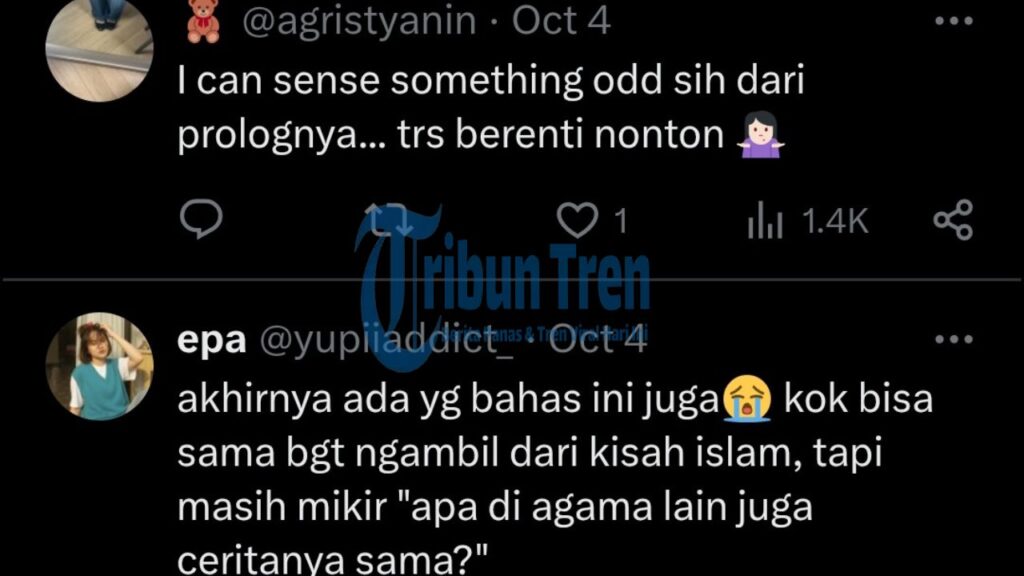1024x576 pixels.
Task: Click the like count number 1
Action: [x=621, y=221]
